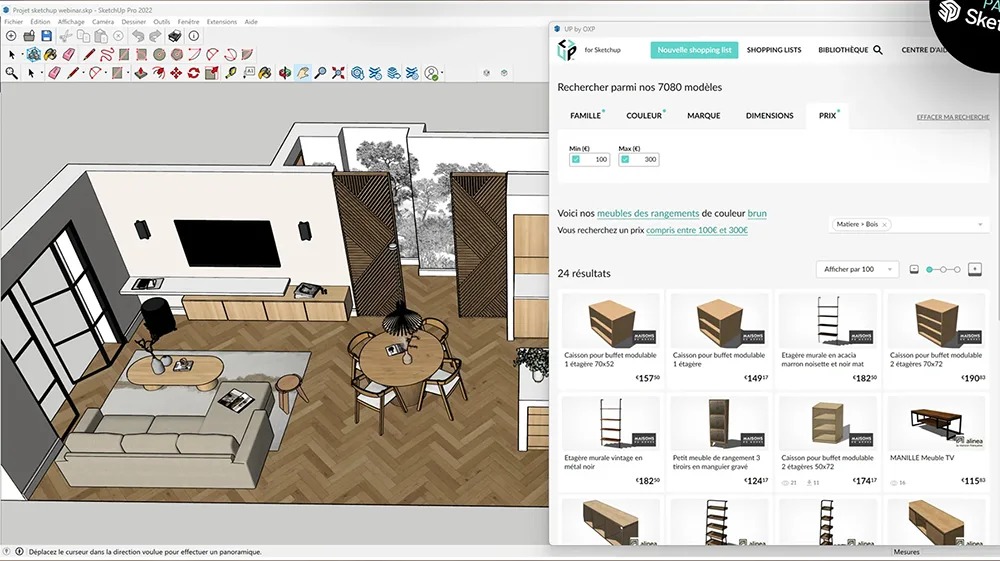Select Etagère murale en acacia product card
The image size is (1000, 561).
(828, 339)
